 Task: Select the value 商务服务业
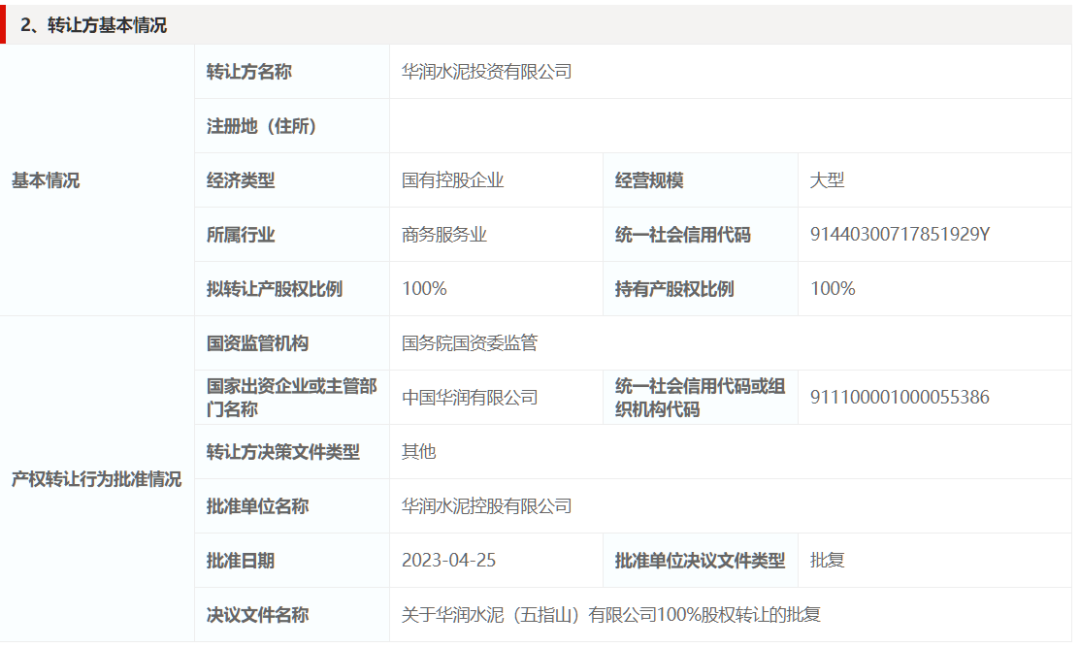444,235
